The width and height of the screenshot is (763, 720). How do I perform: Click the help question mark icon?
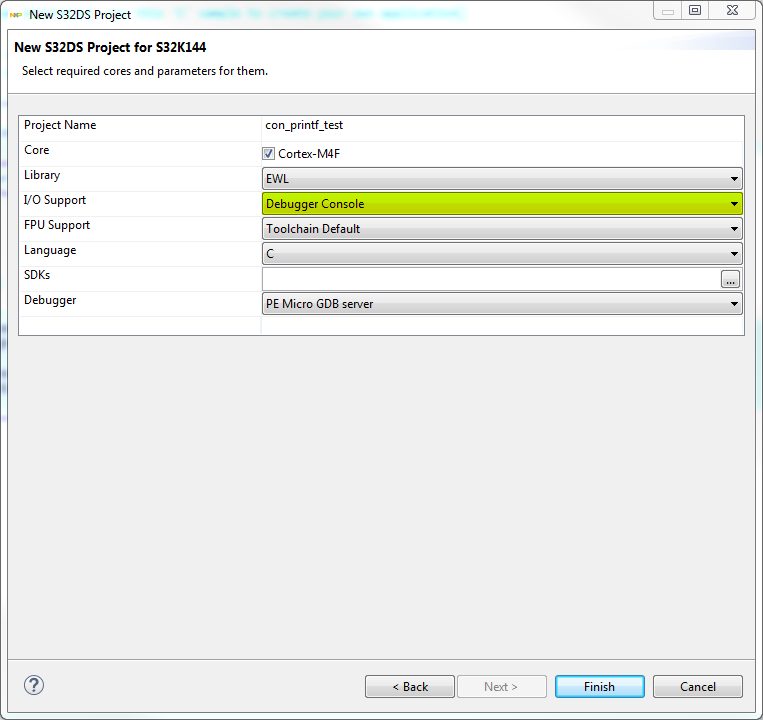tap(34, 685)
